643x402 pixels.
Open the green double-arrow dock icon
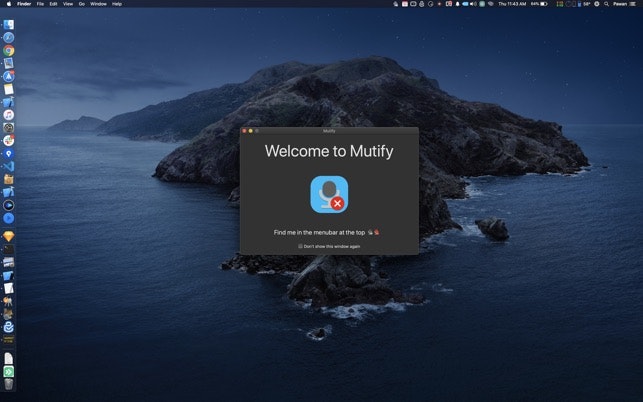click(x=9, y=372)
